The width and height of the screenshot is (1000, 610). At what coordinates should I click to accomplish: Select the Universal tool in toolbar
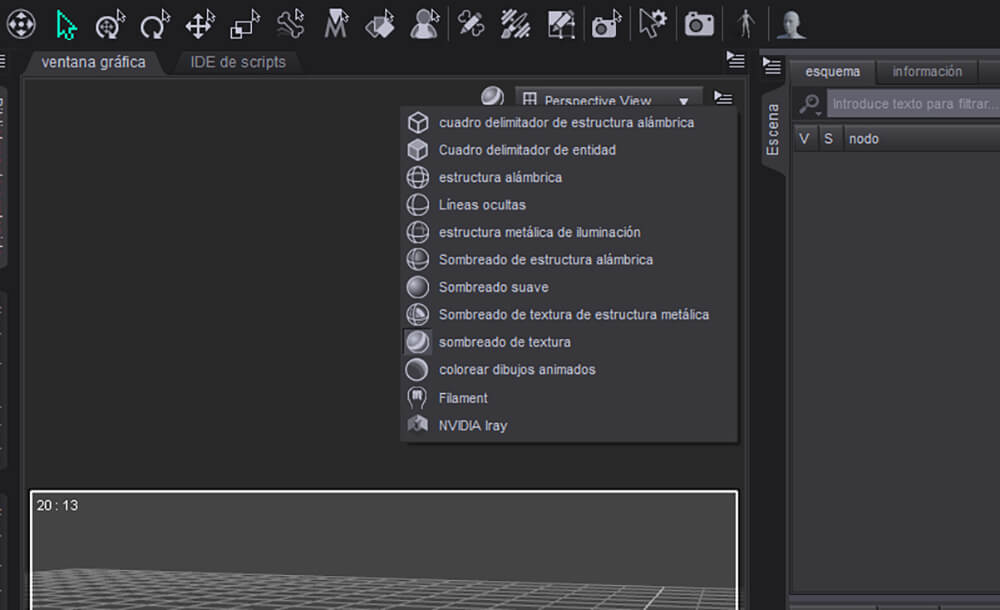110,25
